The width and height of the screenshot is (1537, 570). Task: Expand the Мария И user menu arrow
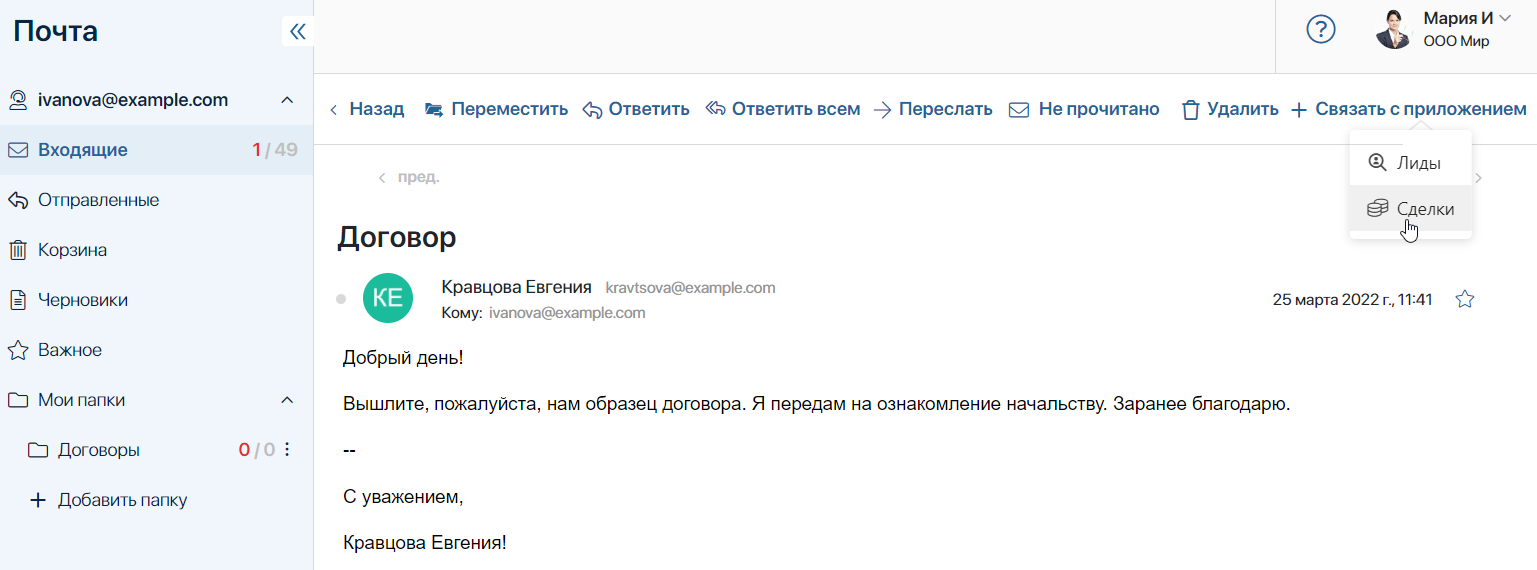1504,18
